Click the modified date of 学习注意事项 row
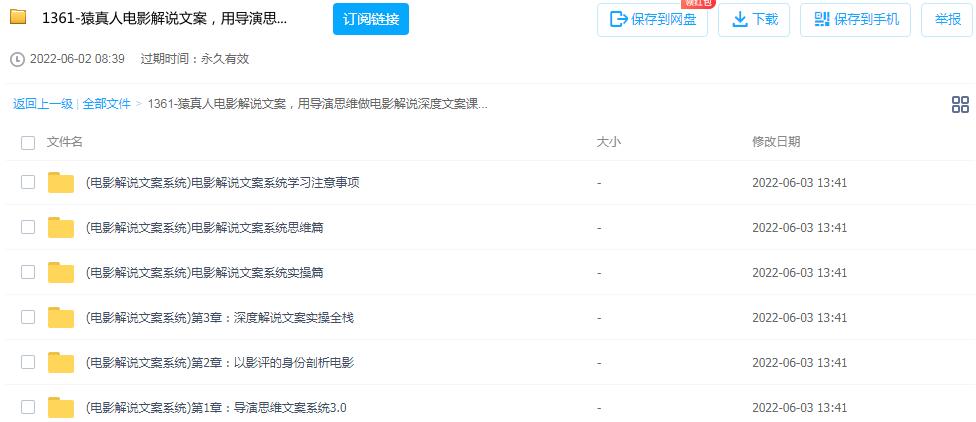 coord(799,183)
